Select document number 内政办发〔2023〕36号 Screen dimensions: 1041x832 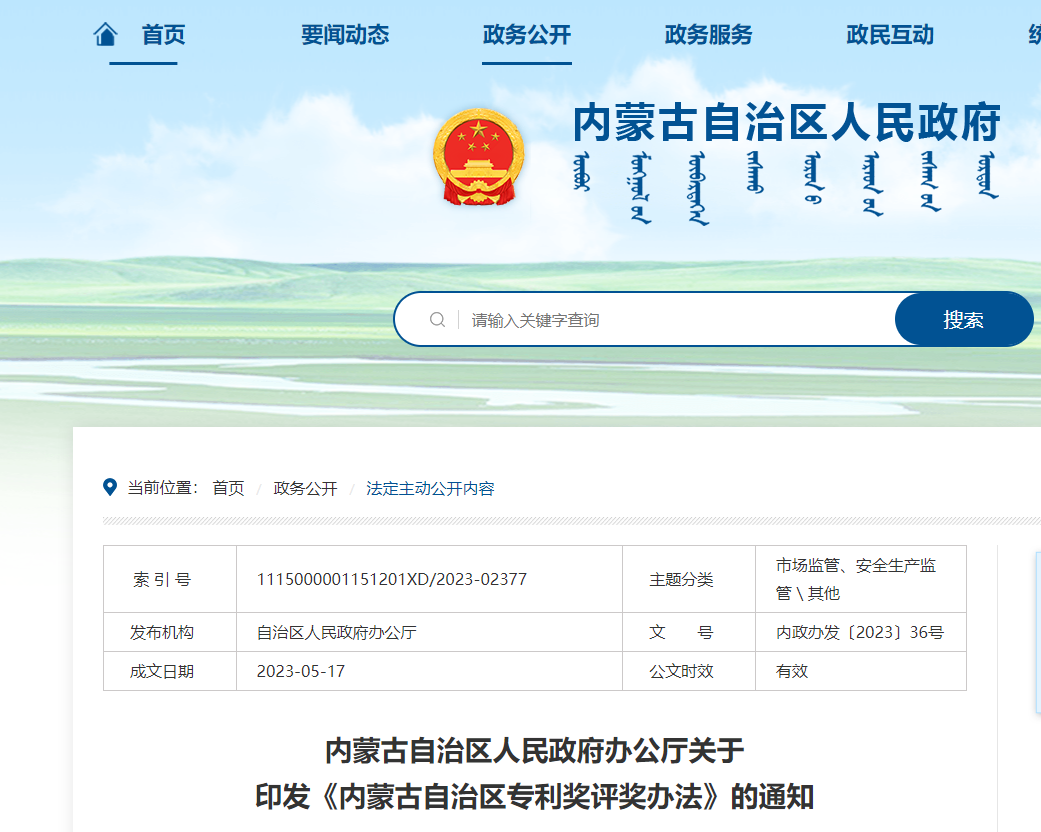pos(860,632)
